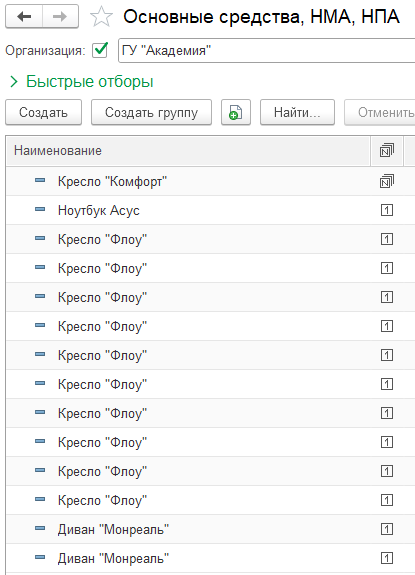The height and width of the screenshot is (575, 415).
Task: Expand the Быстрые отборы section
Action: 81,81
